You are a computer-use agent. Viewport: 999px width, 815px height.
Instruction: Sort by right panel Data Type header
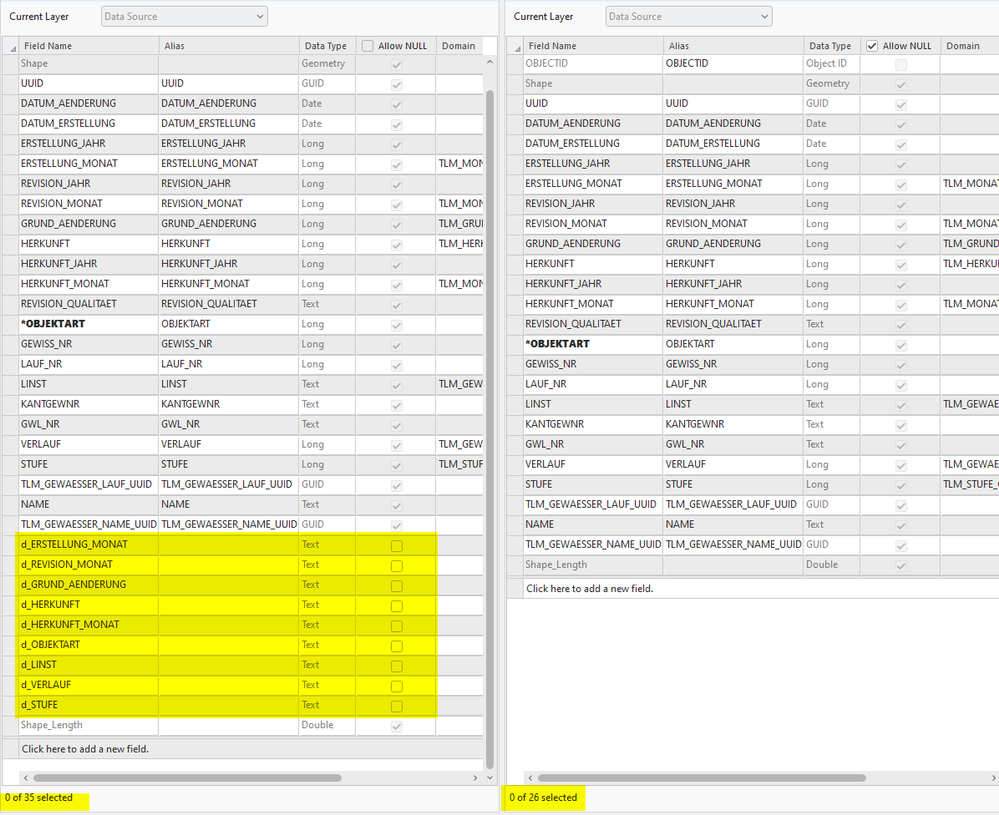click(831, 46)
